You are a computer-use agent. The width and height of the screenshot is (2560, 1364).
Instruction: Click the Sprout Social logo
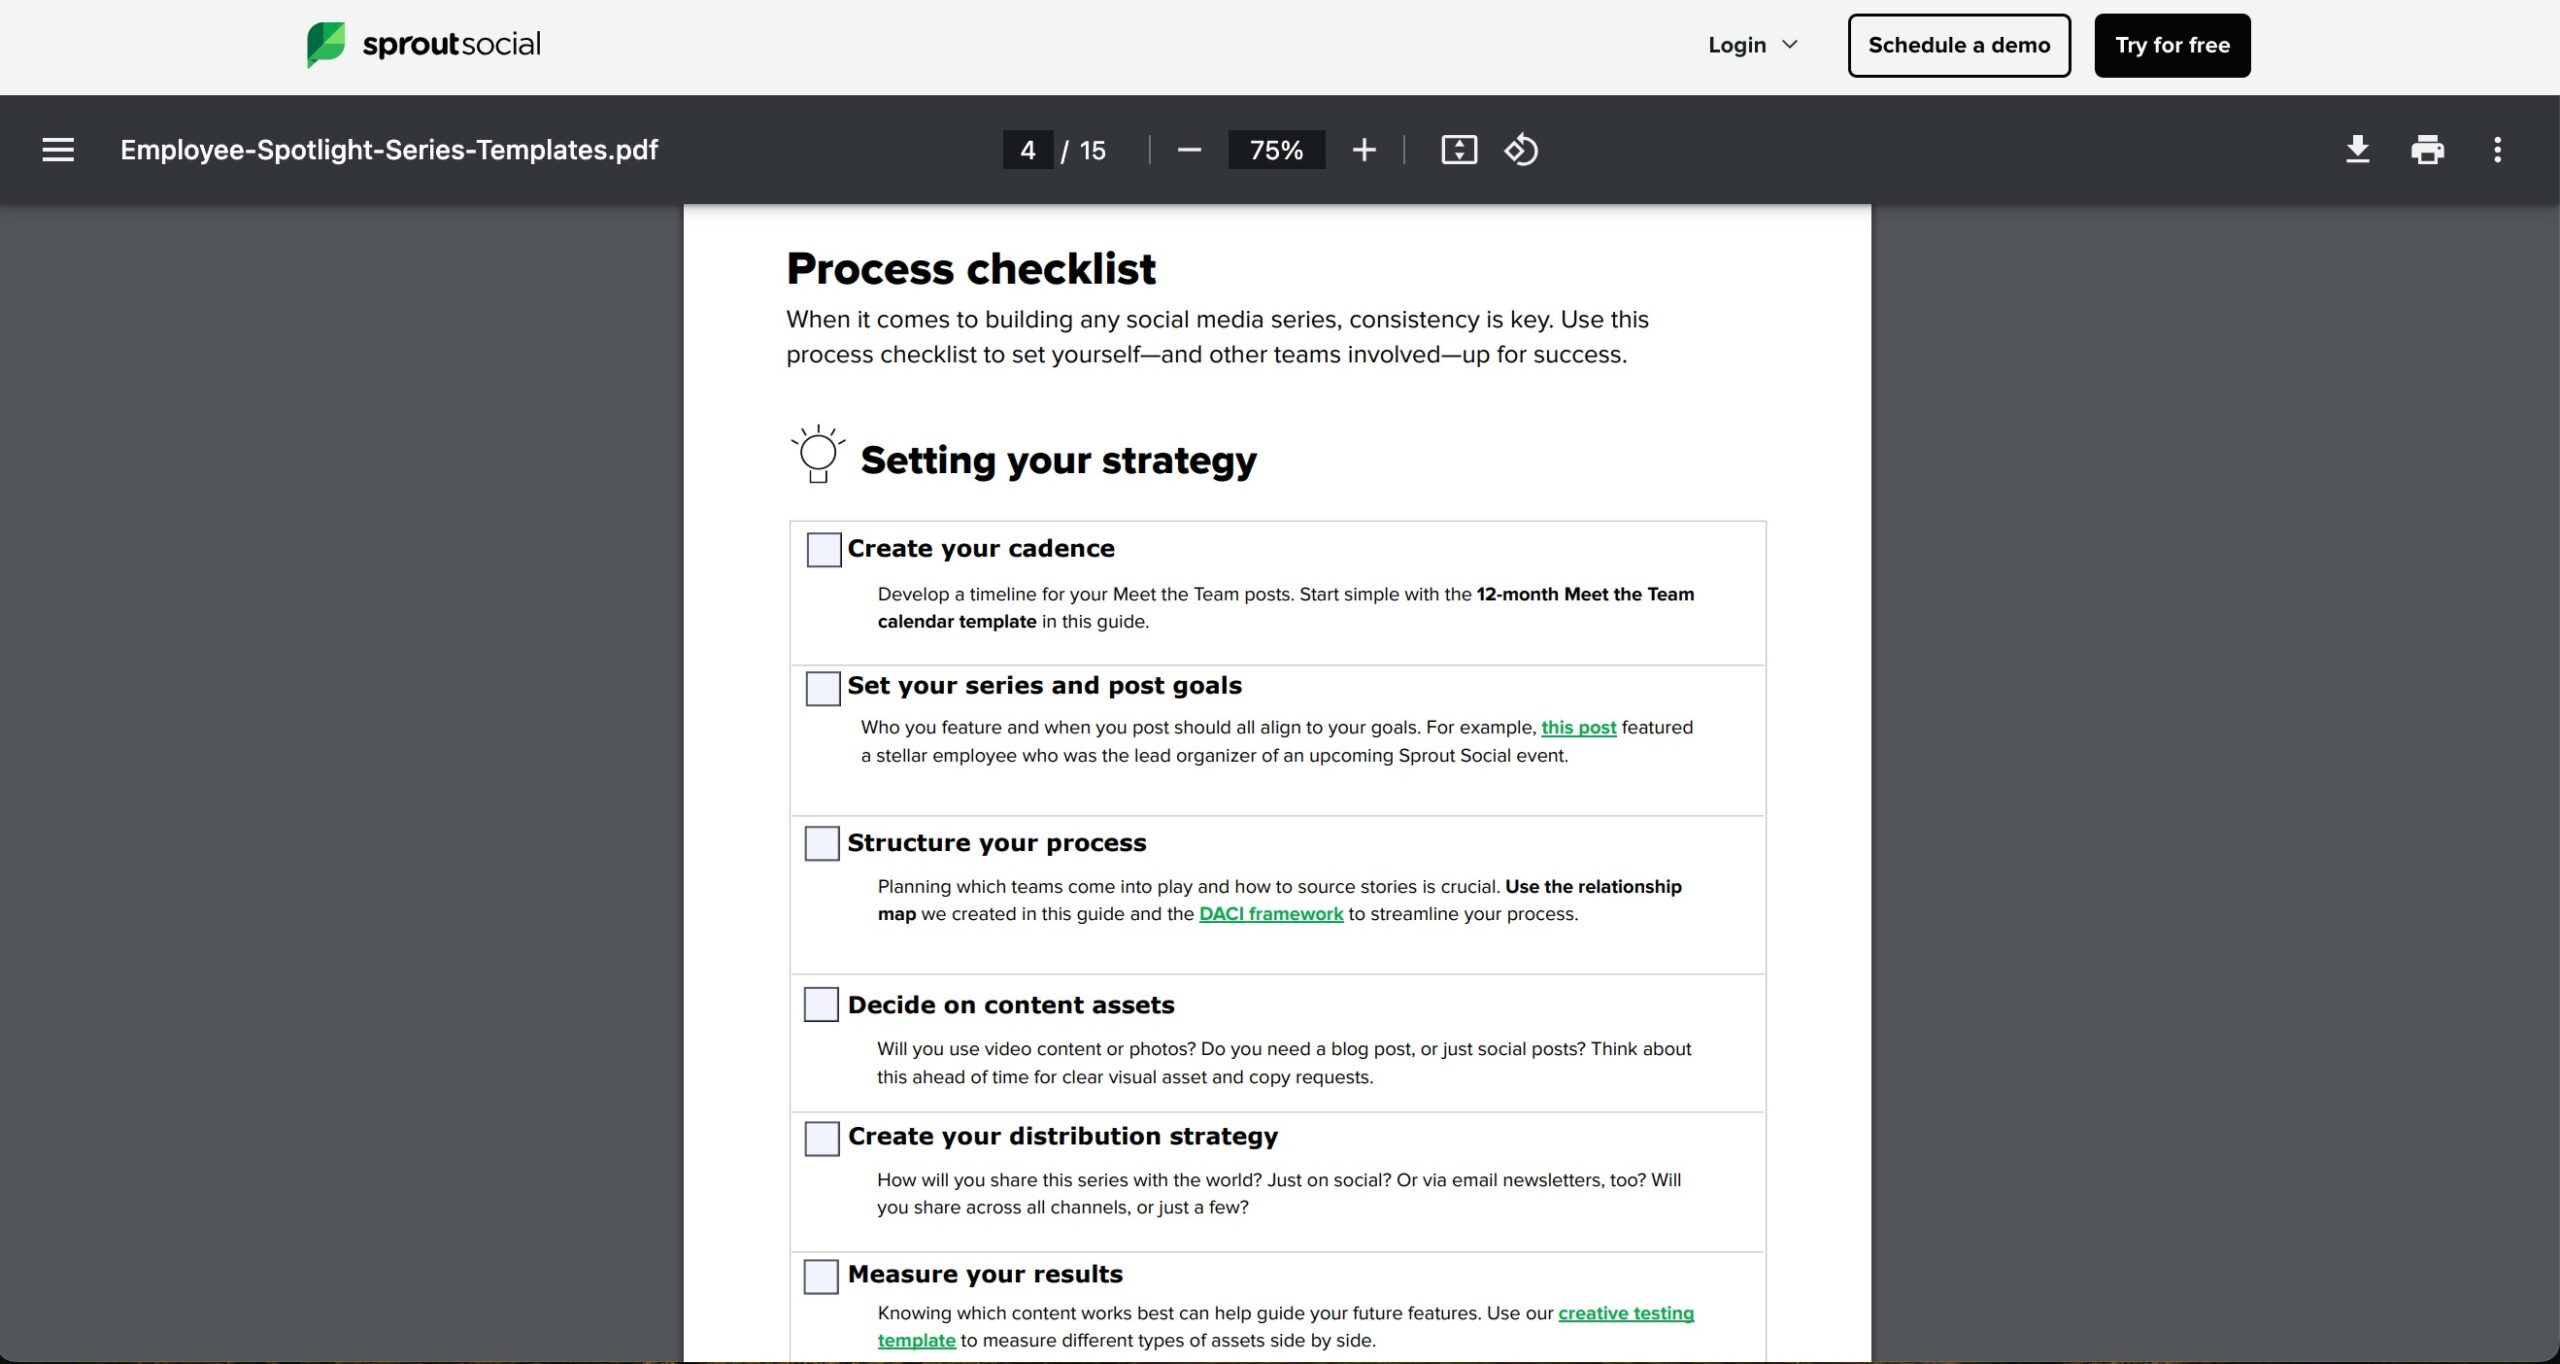(x=424, y=45)
